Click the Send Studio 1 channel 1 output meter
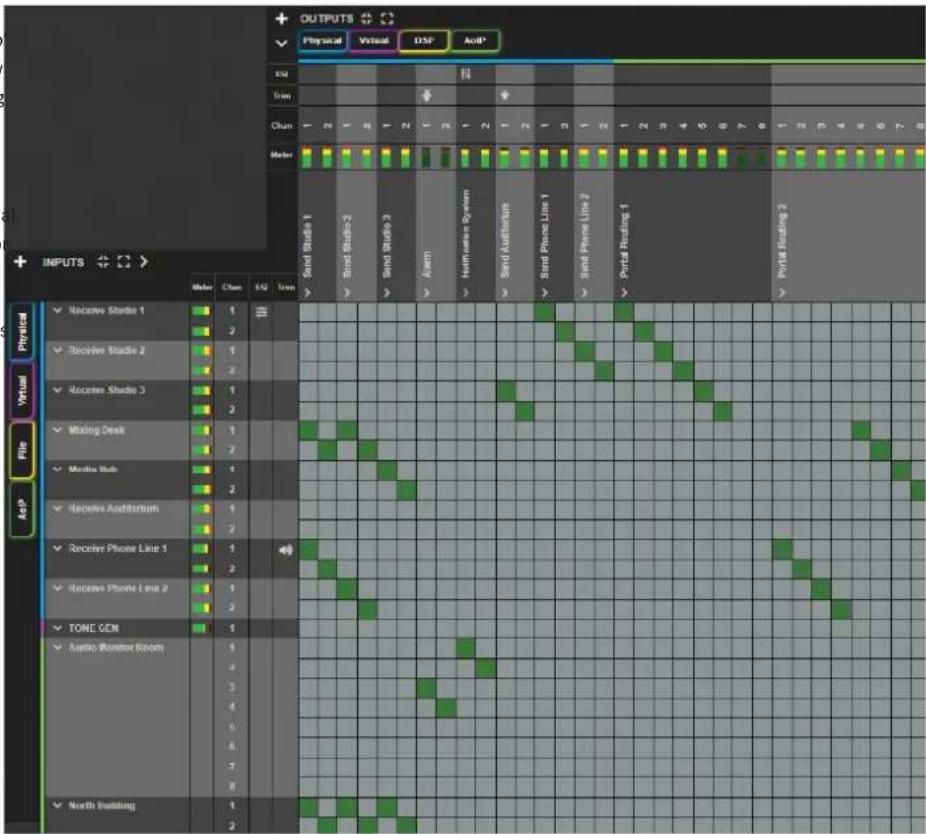The width and height of the screenshot is (926, 834). point(307,157)
